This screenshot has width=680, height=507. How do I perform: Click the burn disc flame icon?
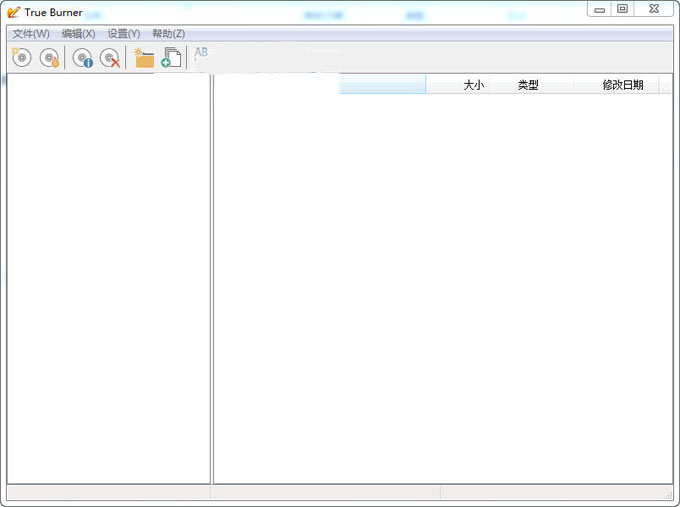pyautogui.click(x=49, y=58)
